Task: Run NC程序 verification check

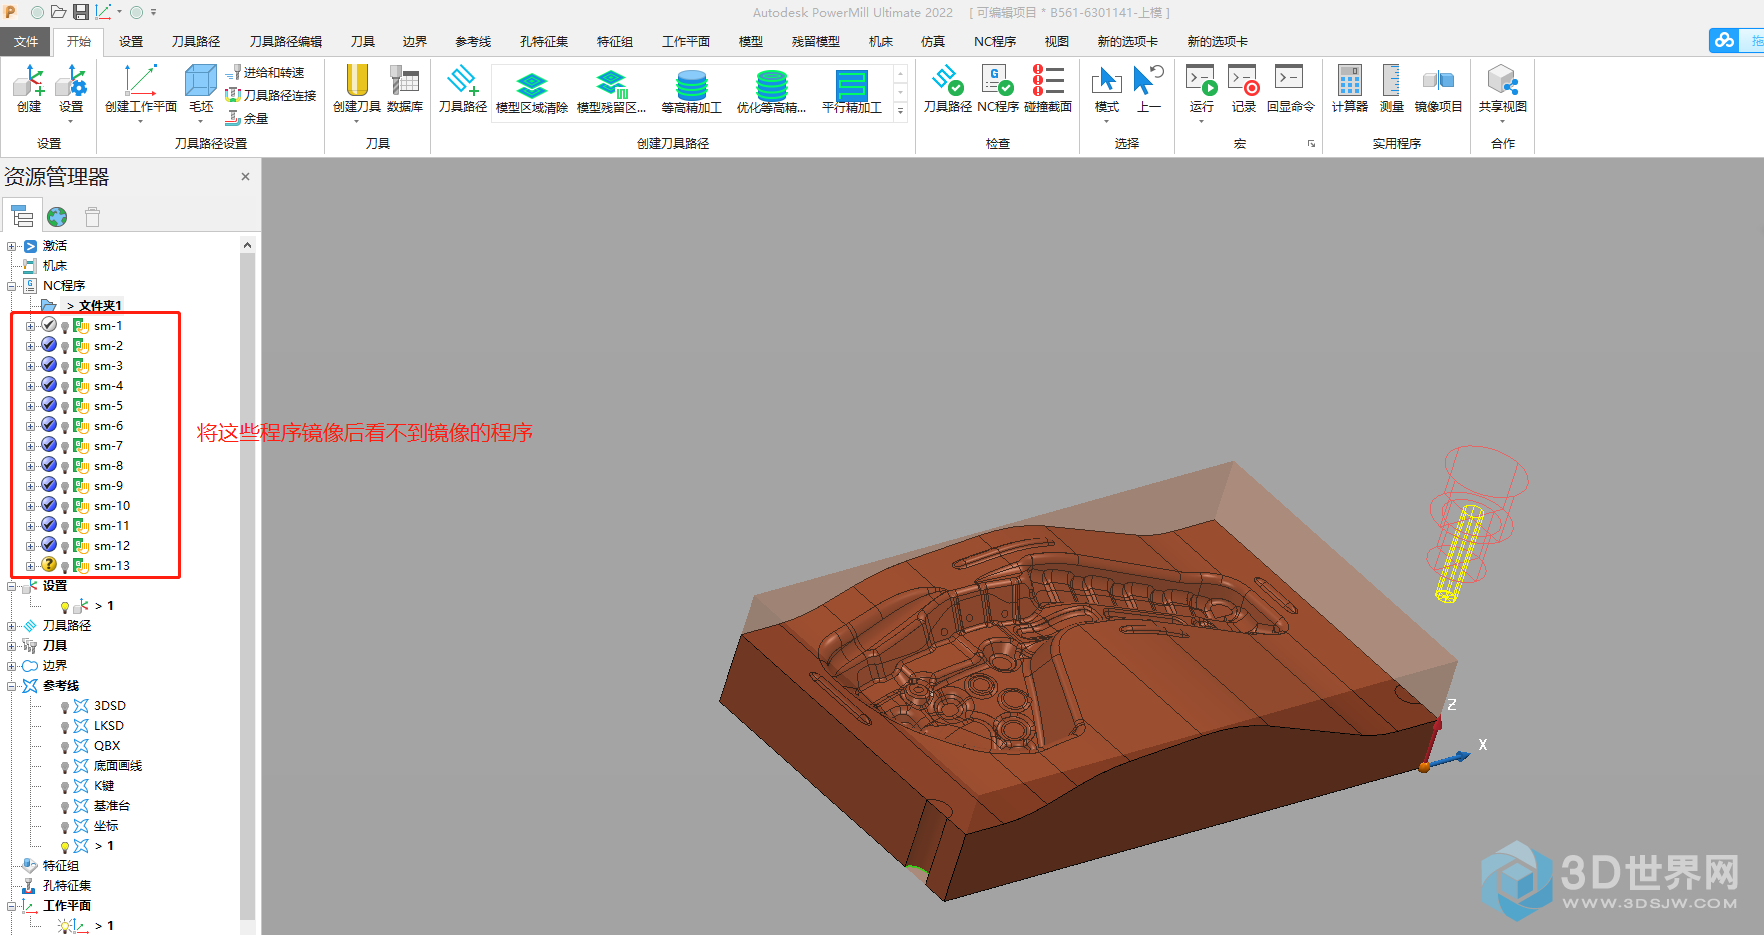Action: tap(998, 89)
